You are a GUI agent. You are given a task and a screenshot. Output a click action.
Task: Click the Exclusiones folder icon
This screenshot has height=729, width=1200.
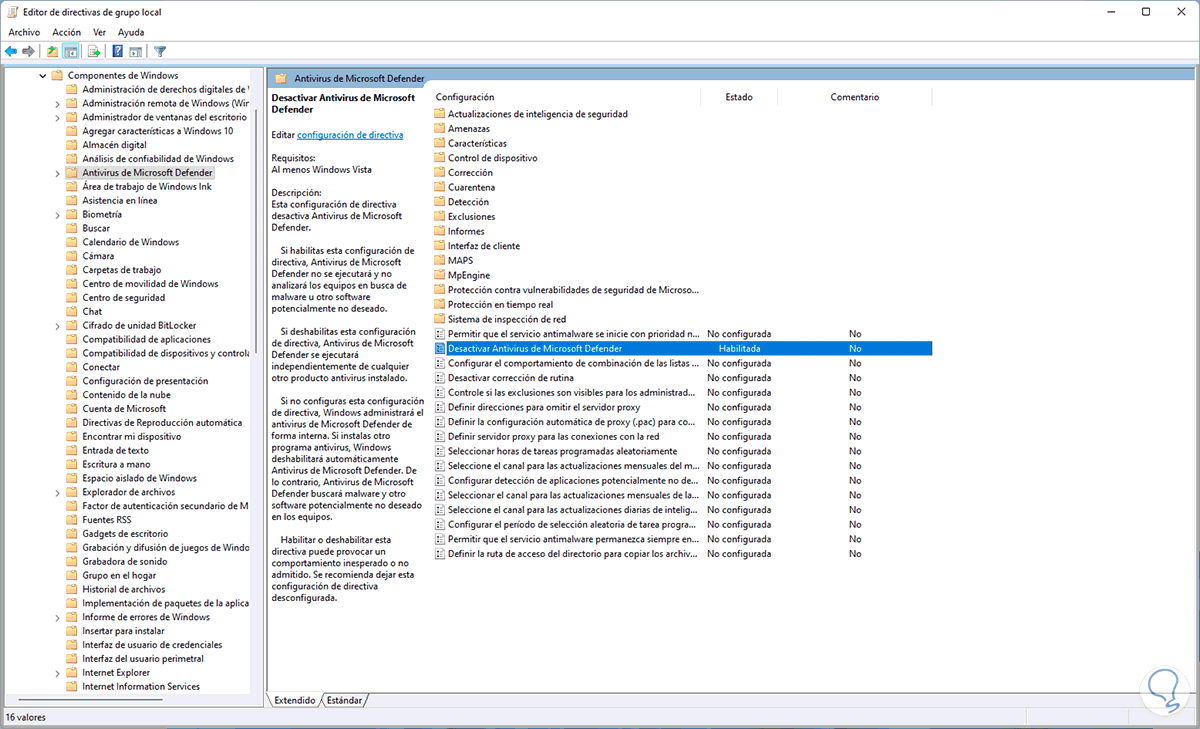[440, 216]
